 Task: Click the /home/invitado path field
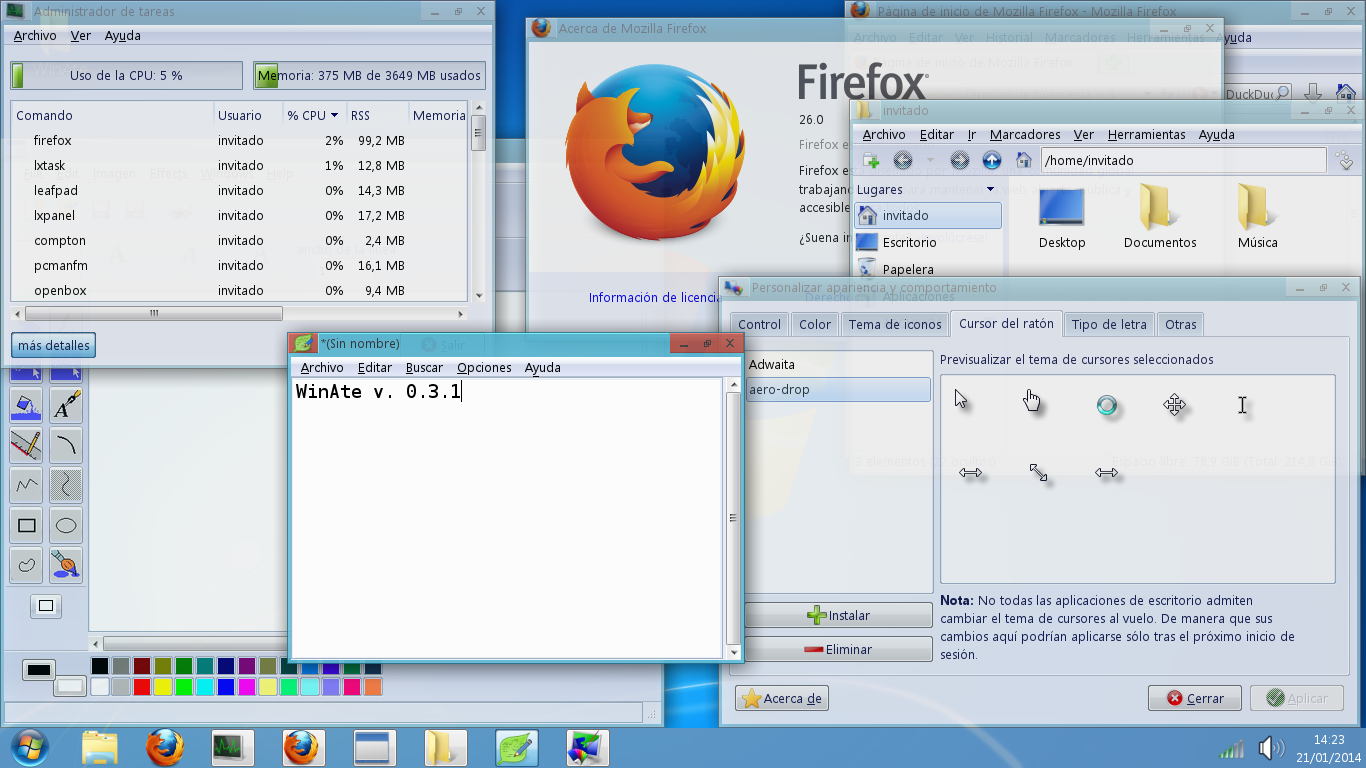click(x=1183, y=160)
